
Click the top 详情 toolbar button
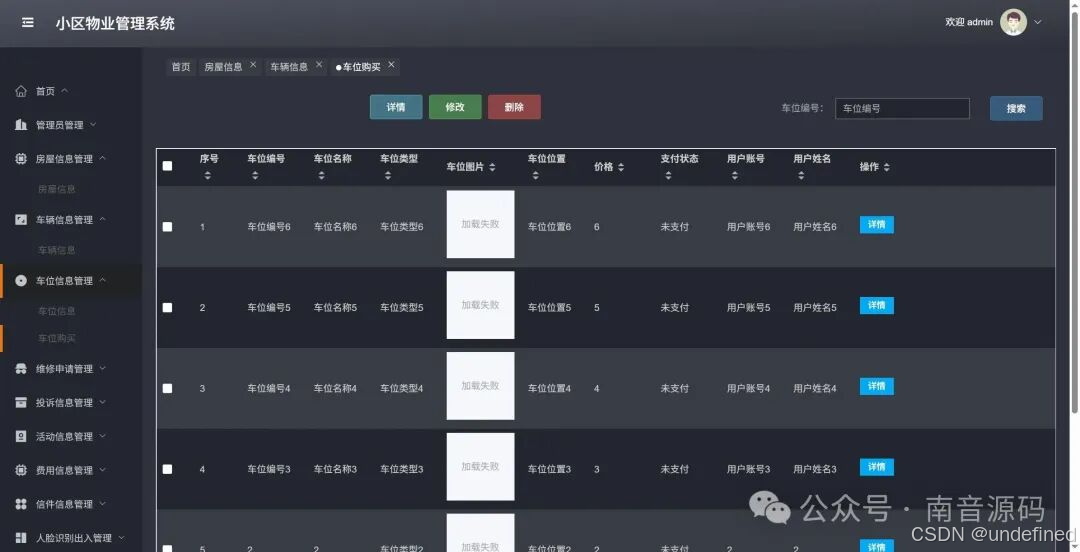click(x=396, y=107)
